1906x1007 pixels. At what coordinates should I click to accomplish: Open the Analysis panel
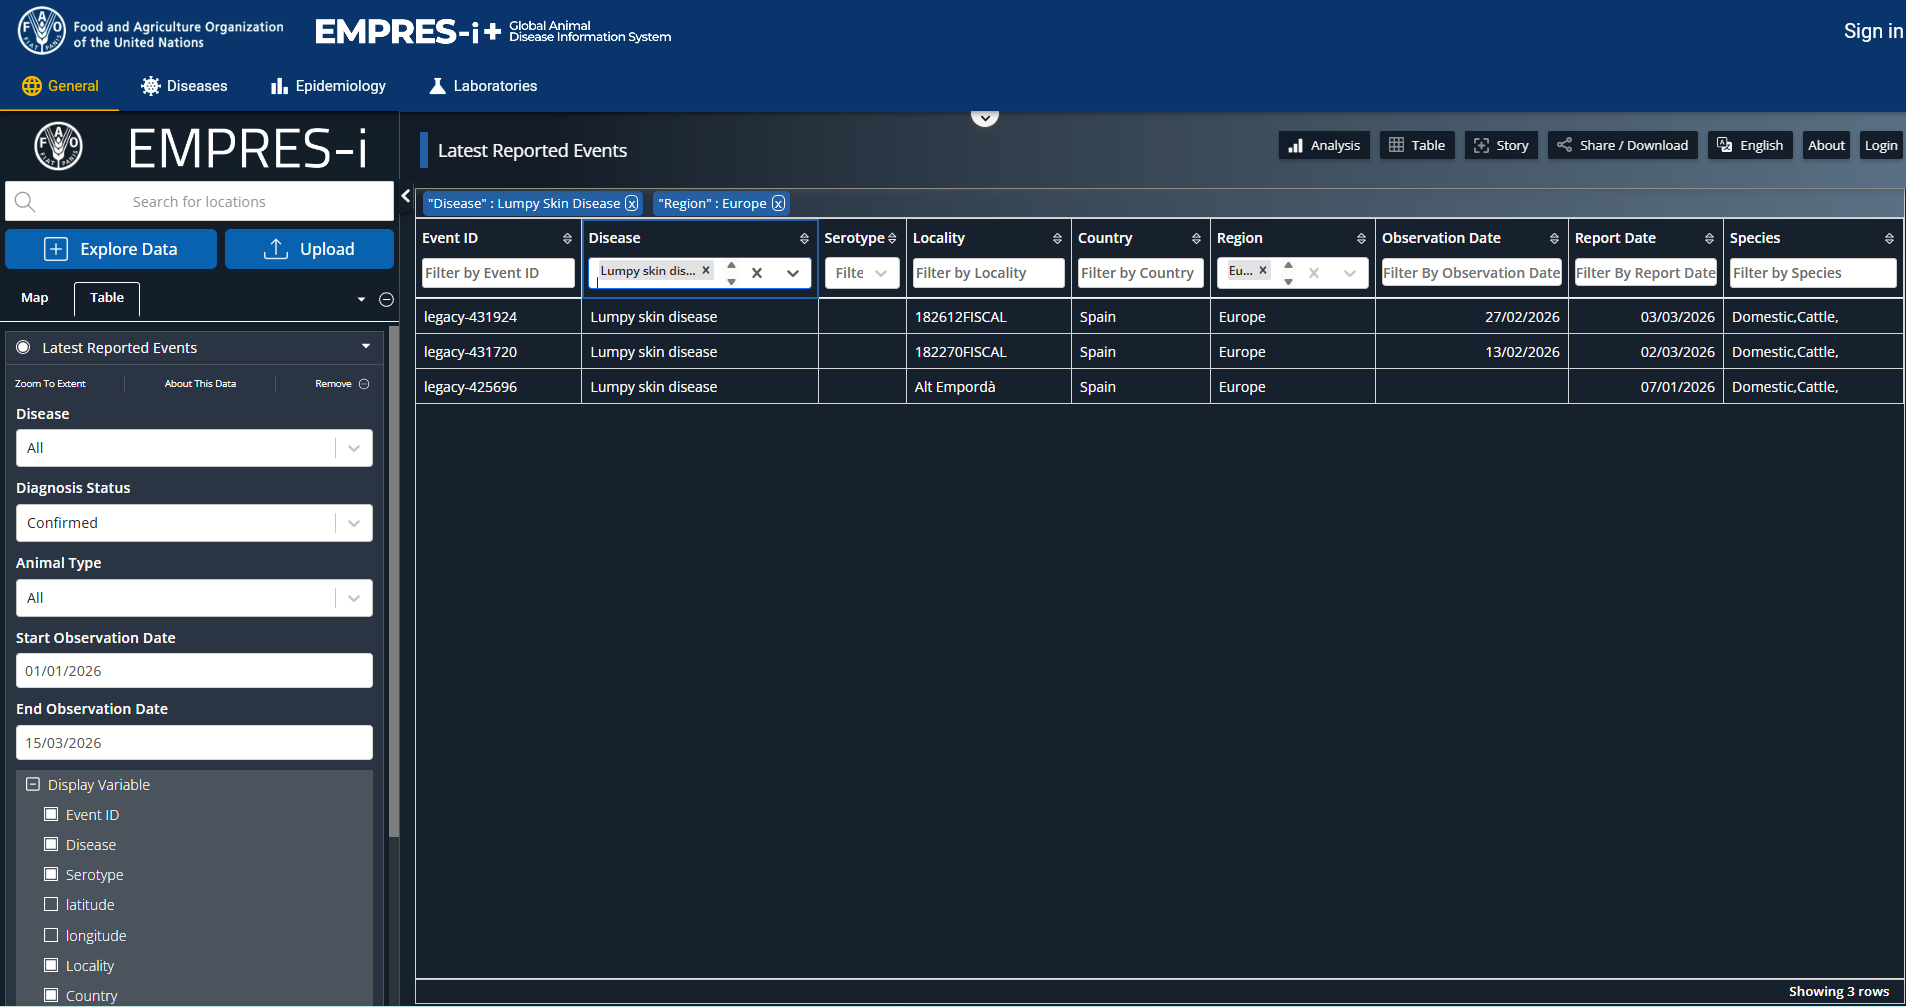click(x=1324, y=145)
